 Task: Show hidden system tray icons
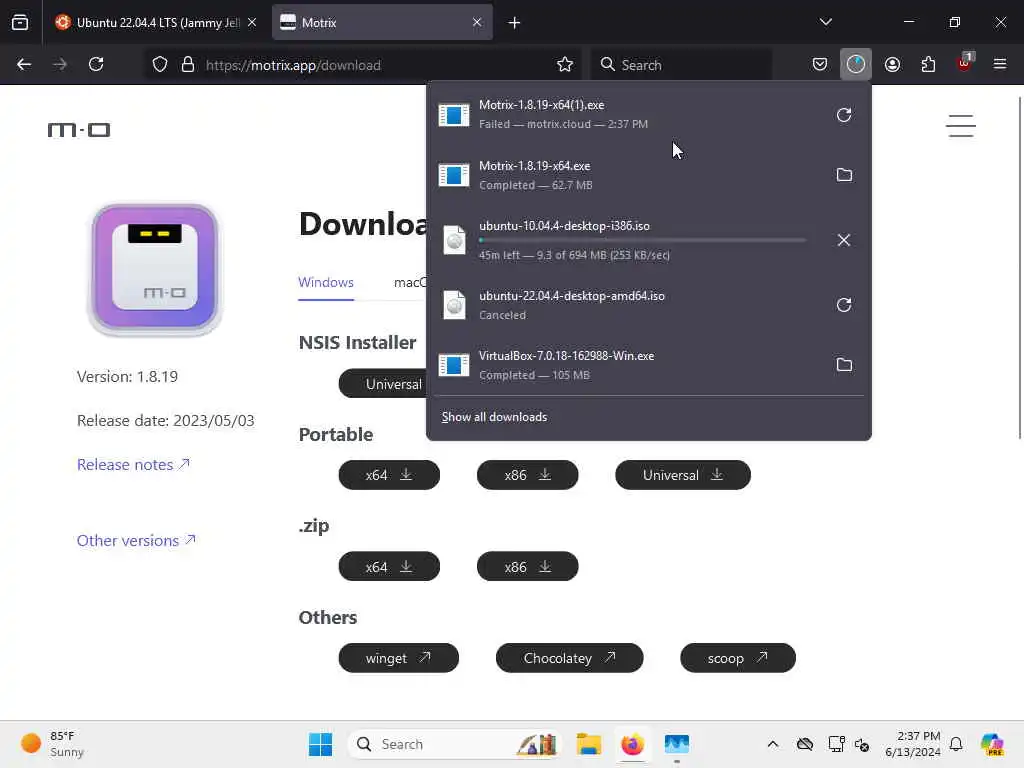pos(773,744)
